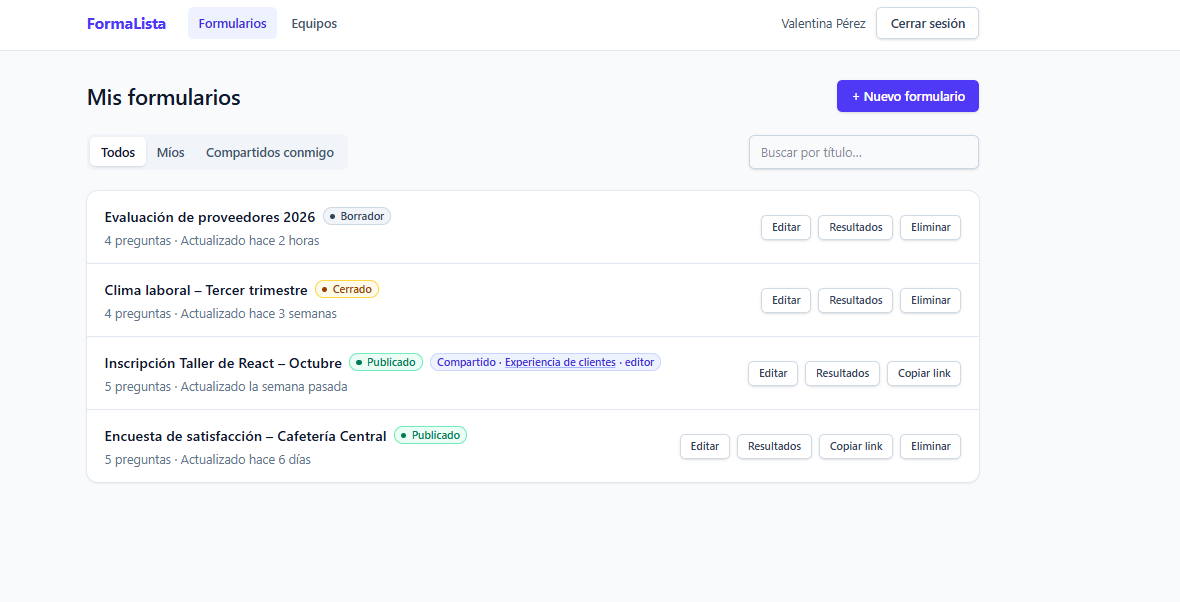Open Equipos in the top navigation
The image size is (1180, 602).
(314, 23)
